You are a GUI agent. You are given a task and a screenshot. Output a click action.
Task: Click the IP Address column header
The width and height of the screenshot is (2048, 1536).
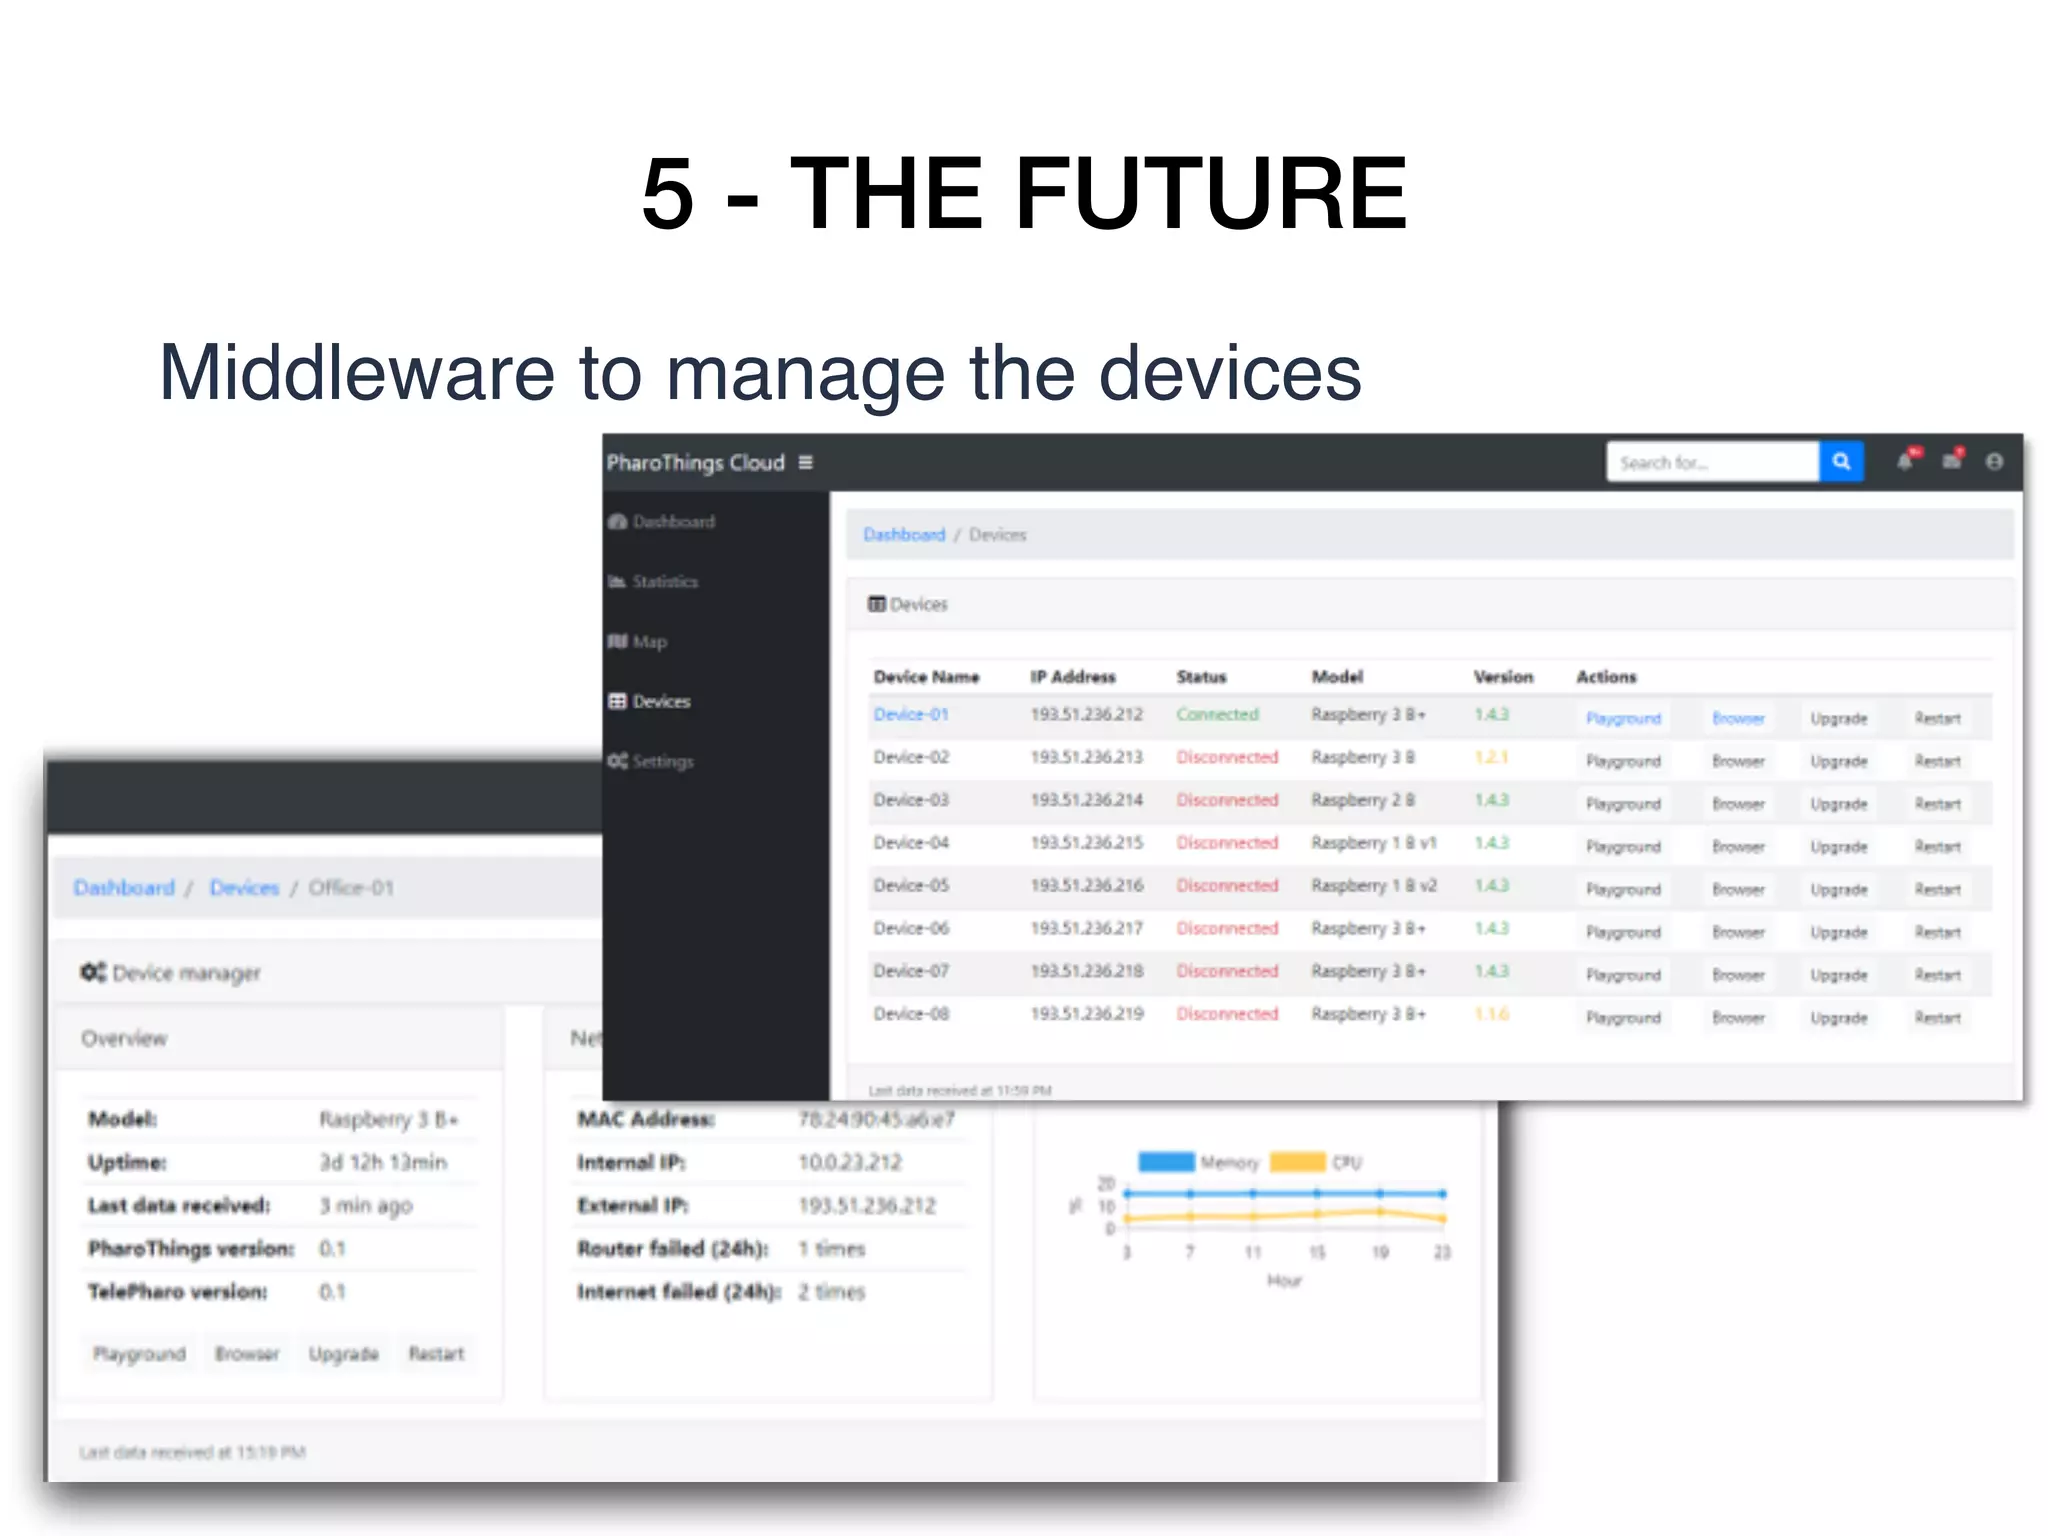(x=1073, y=677)
